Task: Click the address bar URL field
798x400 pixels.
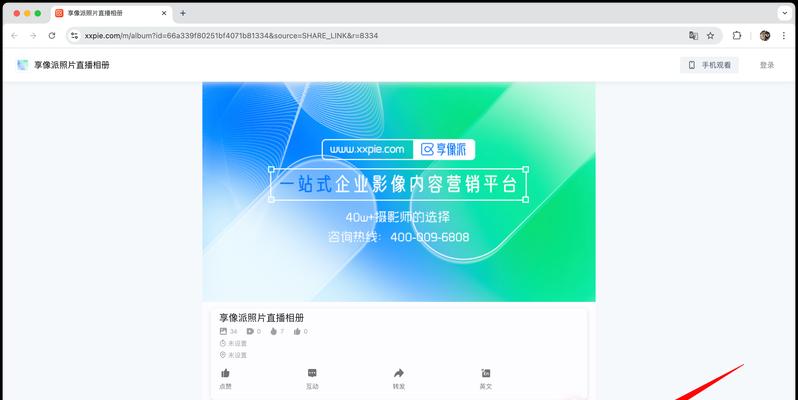Action: tap(394, 36)
